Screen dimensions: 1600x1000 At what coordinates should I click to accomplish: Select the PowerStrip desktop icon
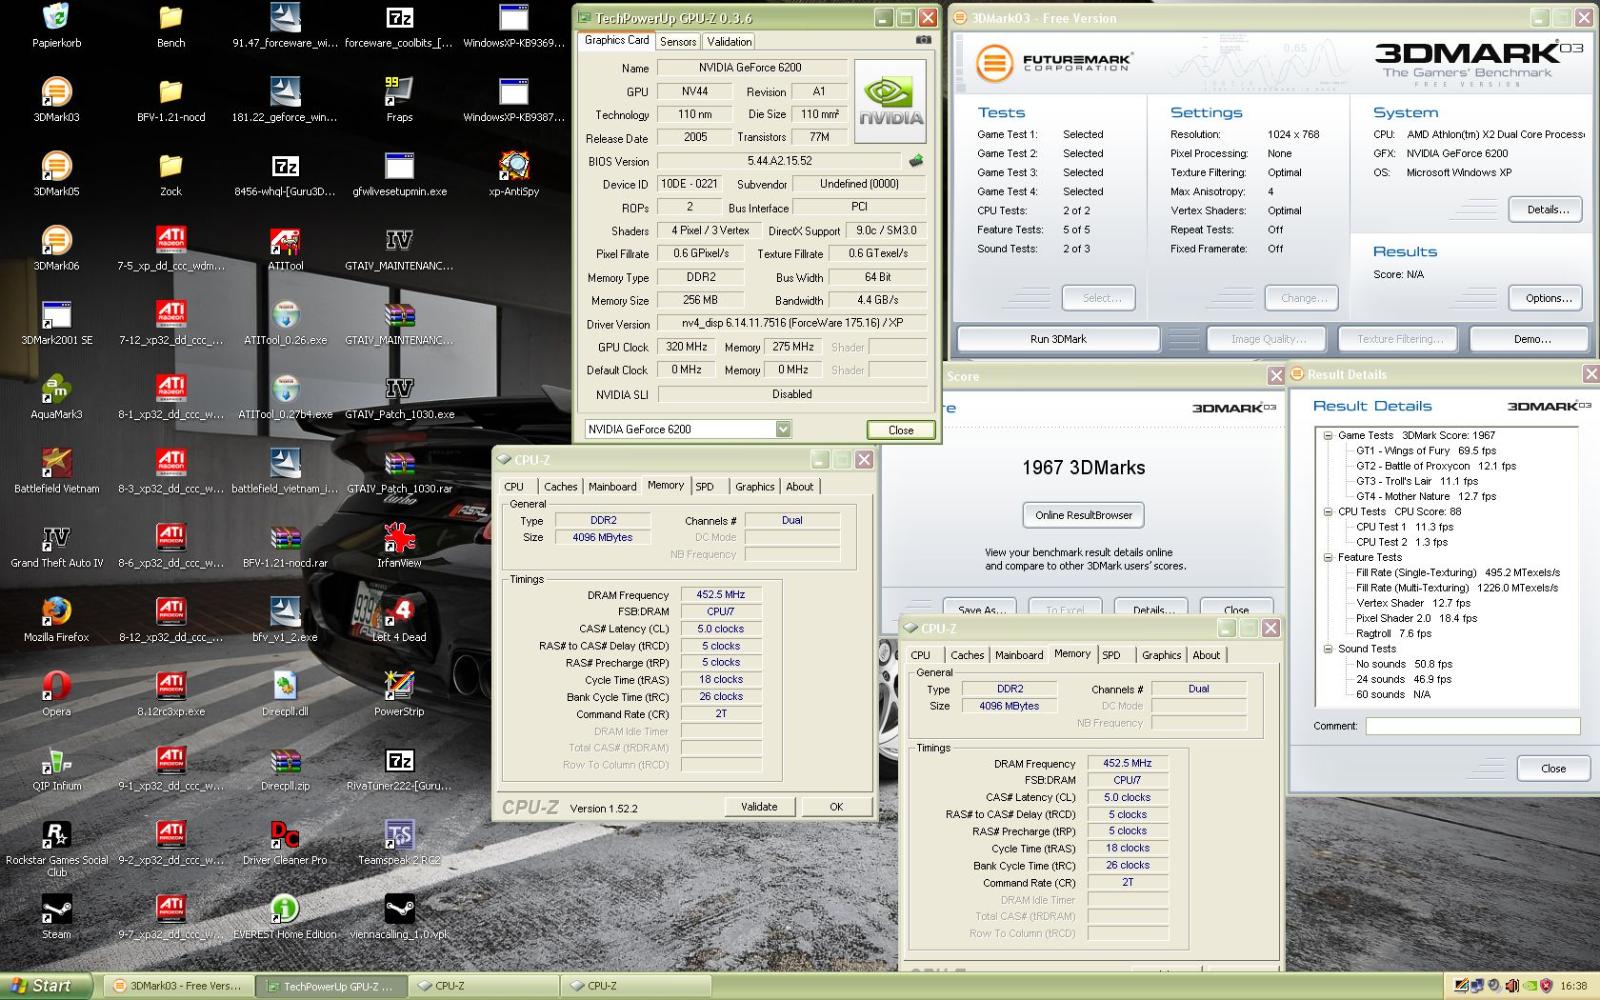tap(399, 693)
